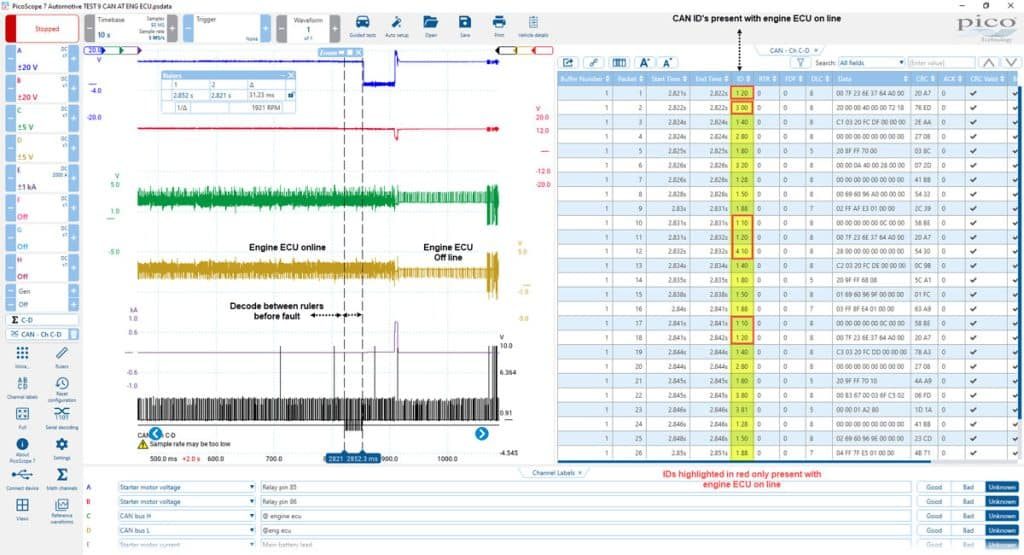Mark channel A waveform as Bad
The image size is (1024, 555).
coord(968,487)
